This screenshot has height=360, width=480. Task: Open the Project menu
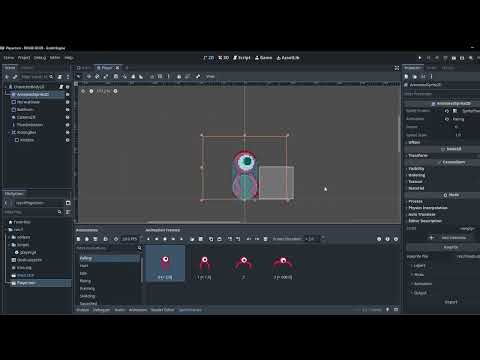click(24, 58)
